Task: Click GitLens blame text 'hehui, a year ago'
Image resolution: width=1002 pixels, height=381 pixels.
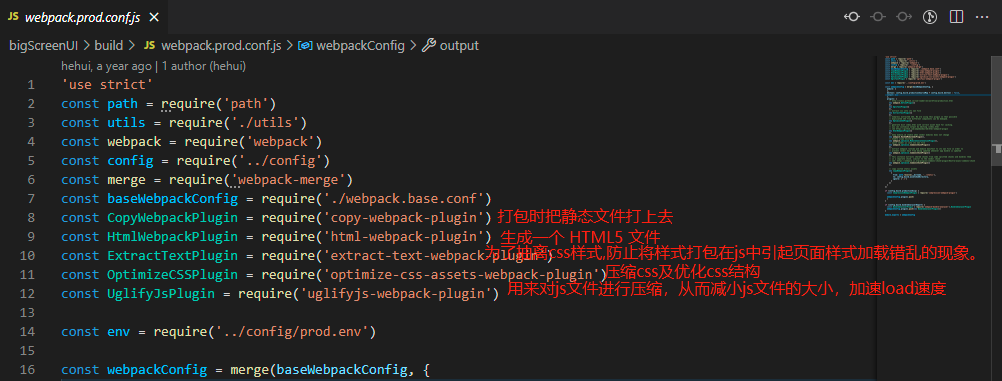Action: [x=106, y=66]
